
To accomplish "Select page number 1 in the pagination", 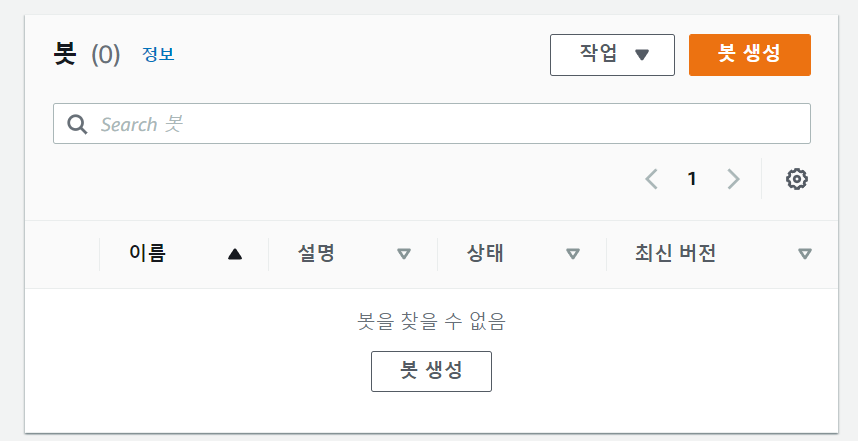I will pos(692,179).
